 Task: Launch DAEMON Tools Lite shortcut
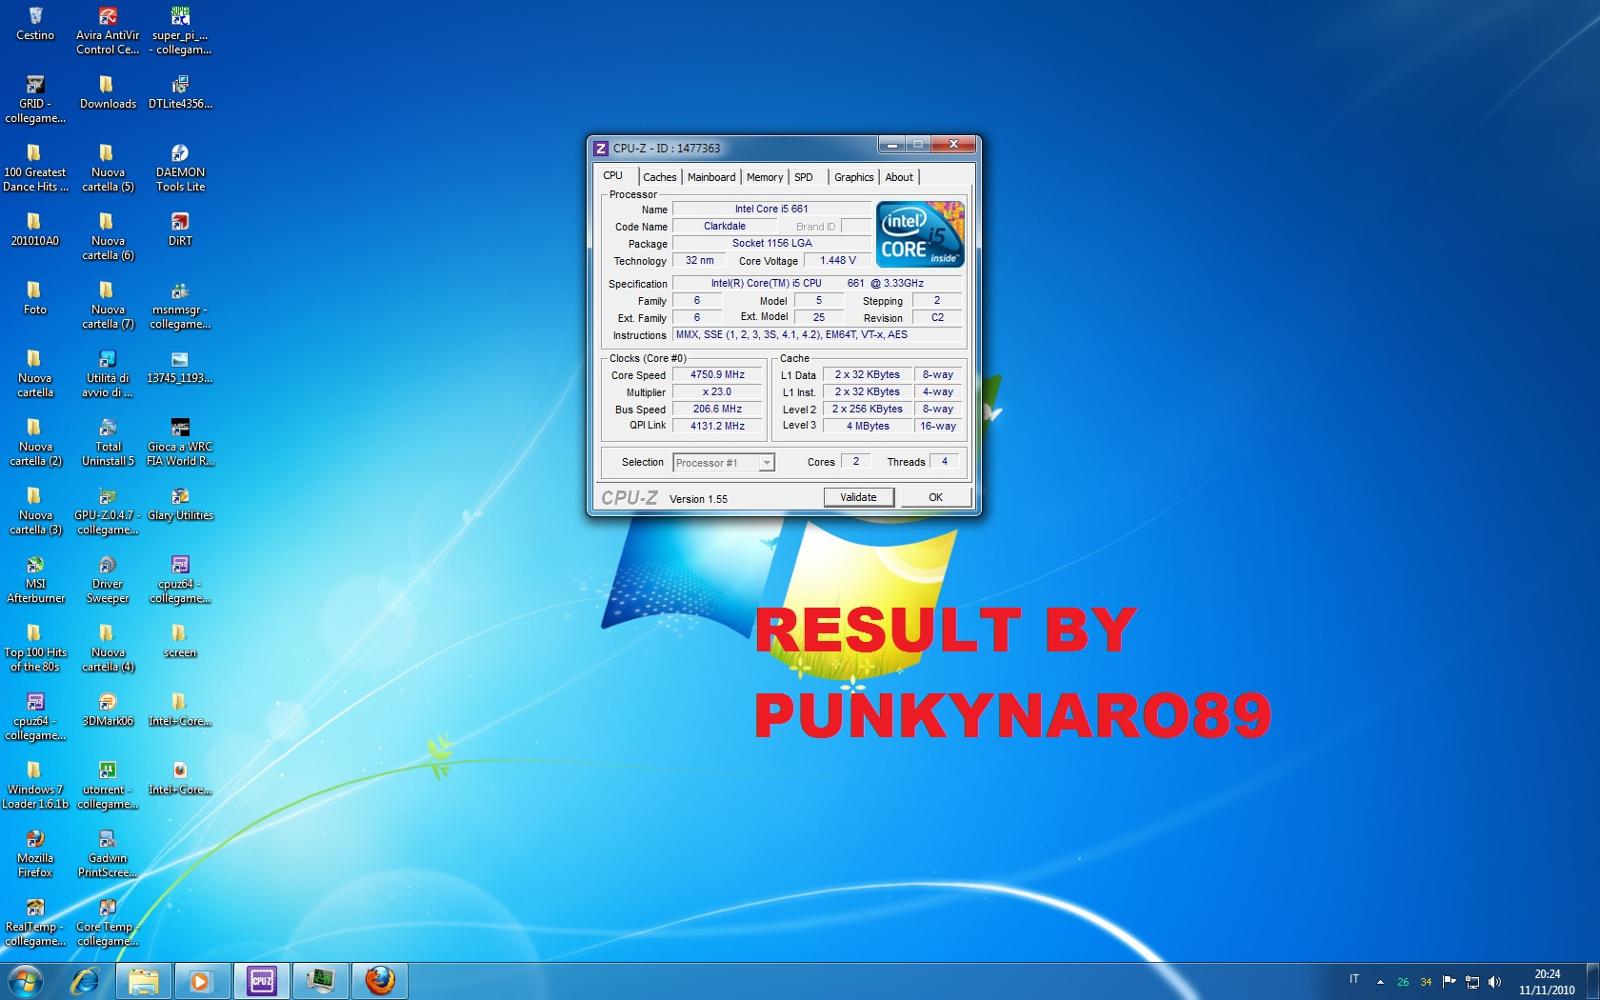coord(180,168)
